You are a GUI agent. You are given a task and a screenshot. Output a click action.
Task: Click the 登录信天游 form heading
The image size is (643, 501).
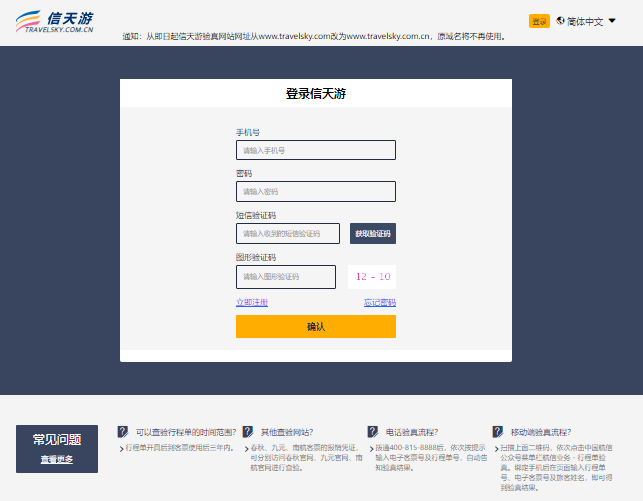tap(316, 93)
